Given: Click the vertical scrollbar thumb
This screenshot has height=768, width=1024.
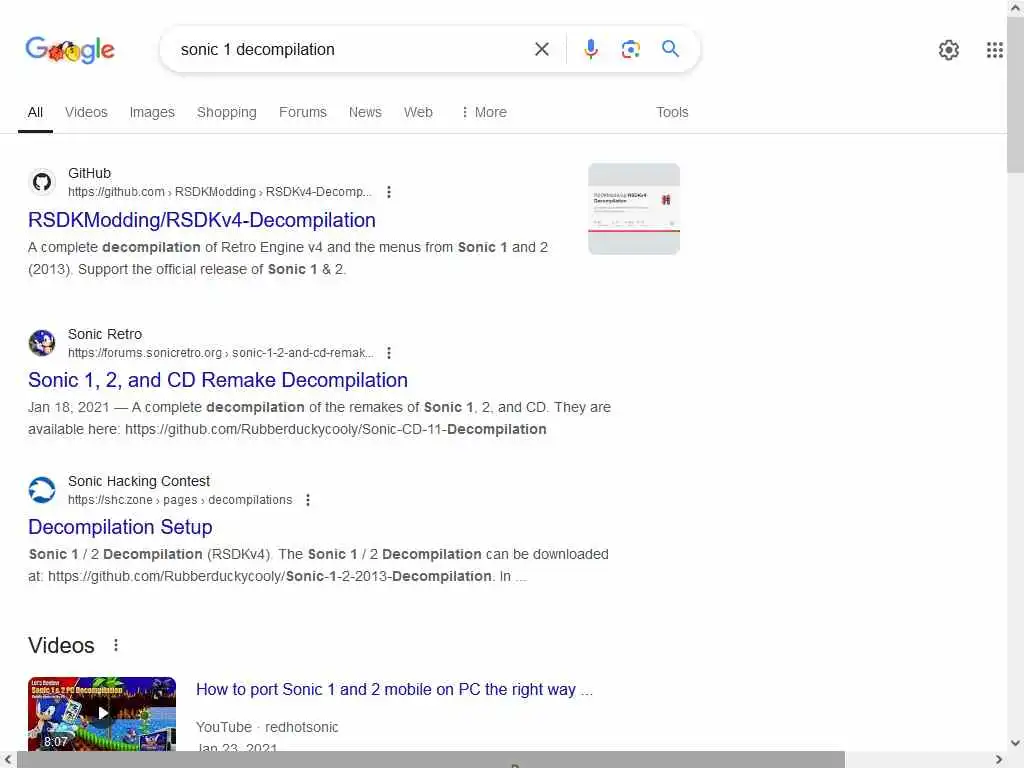Looking at the screenshot, I should coord(1015,95).
